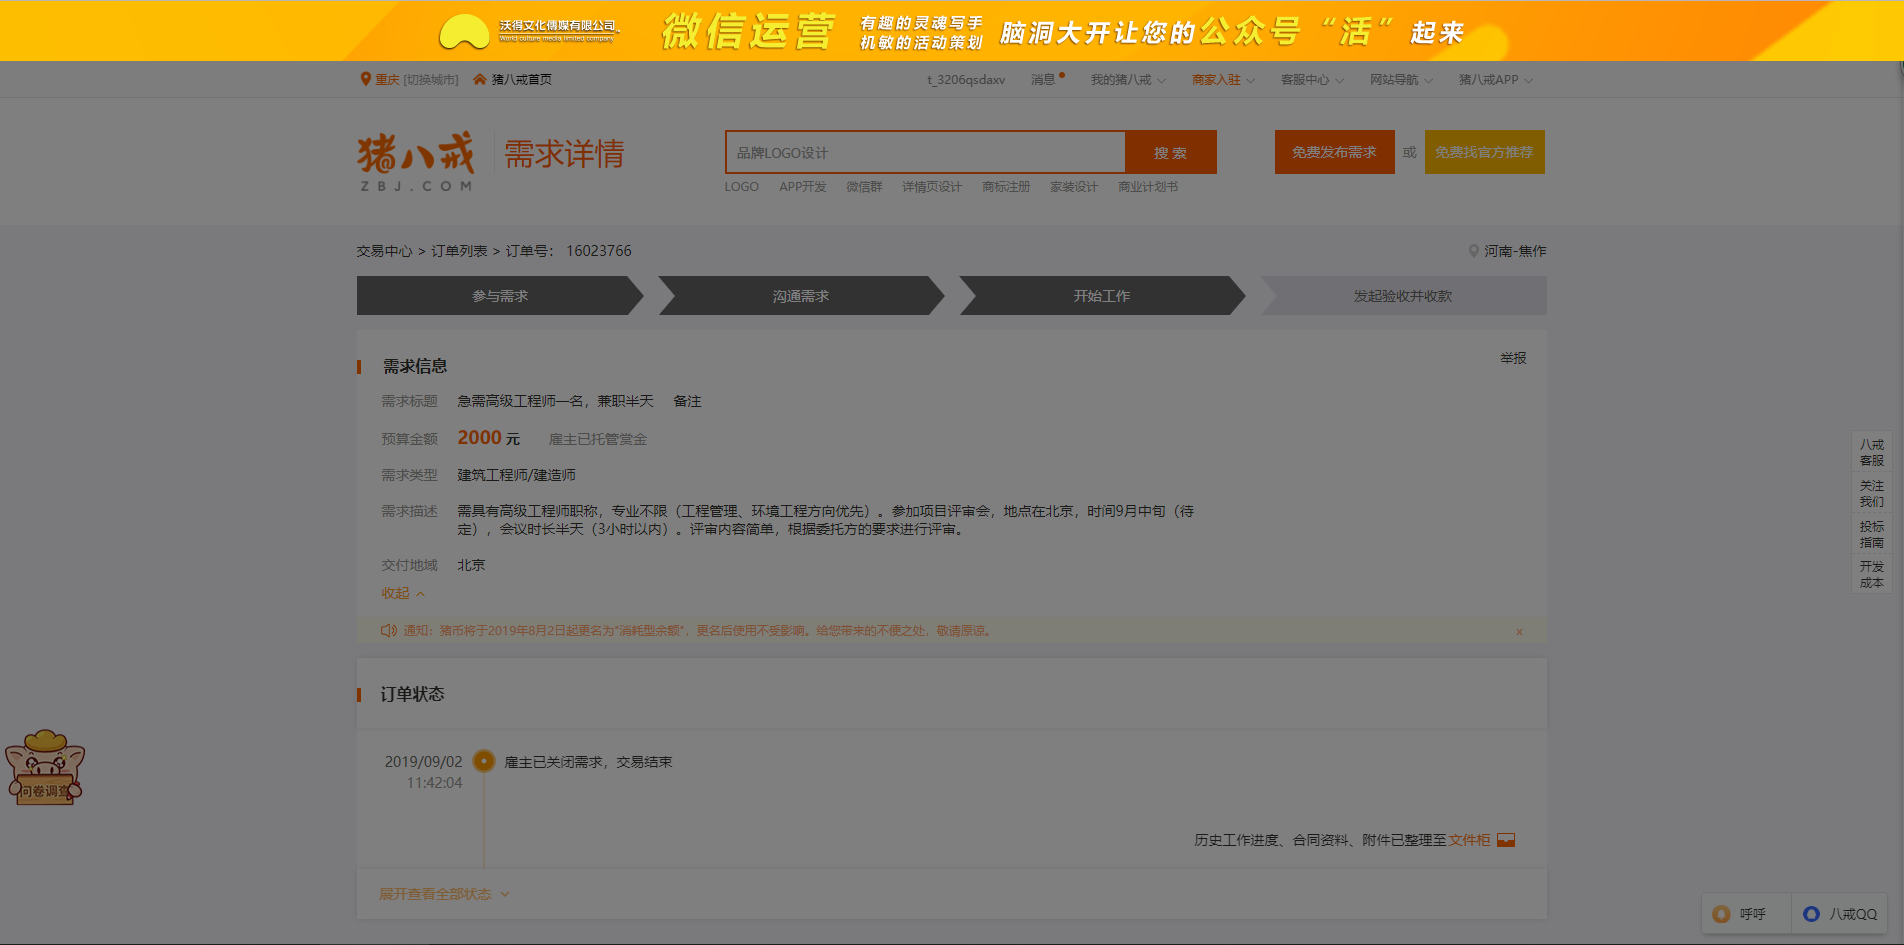1904x945 pixels.
Task: Click the location pin beside 河南-焦作
Action: click(x=1473, y=251)
